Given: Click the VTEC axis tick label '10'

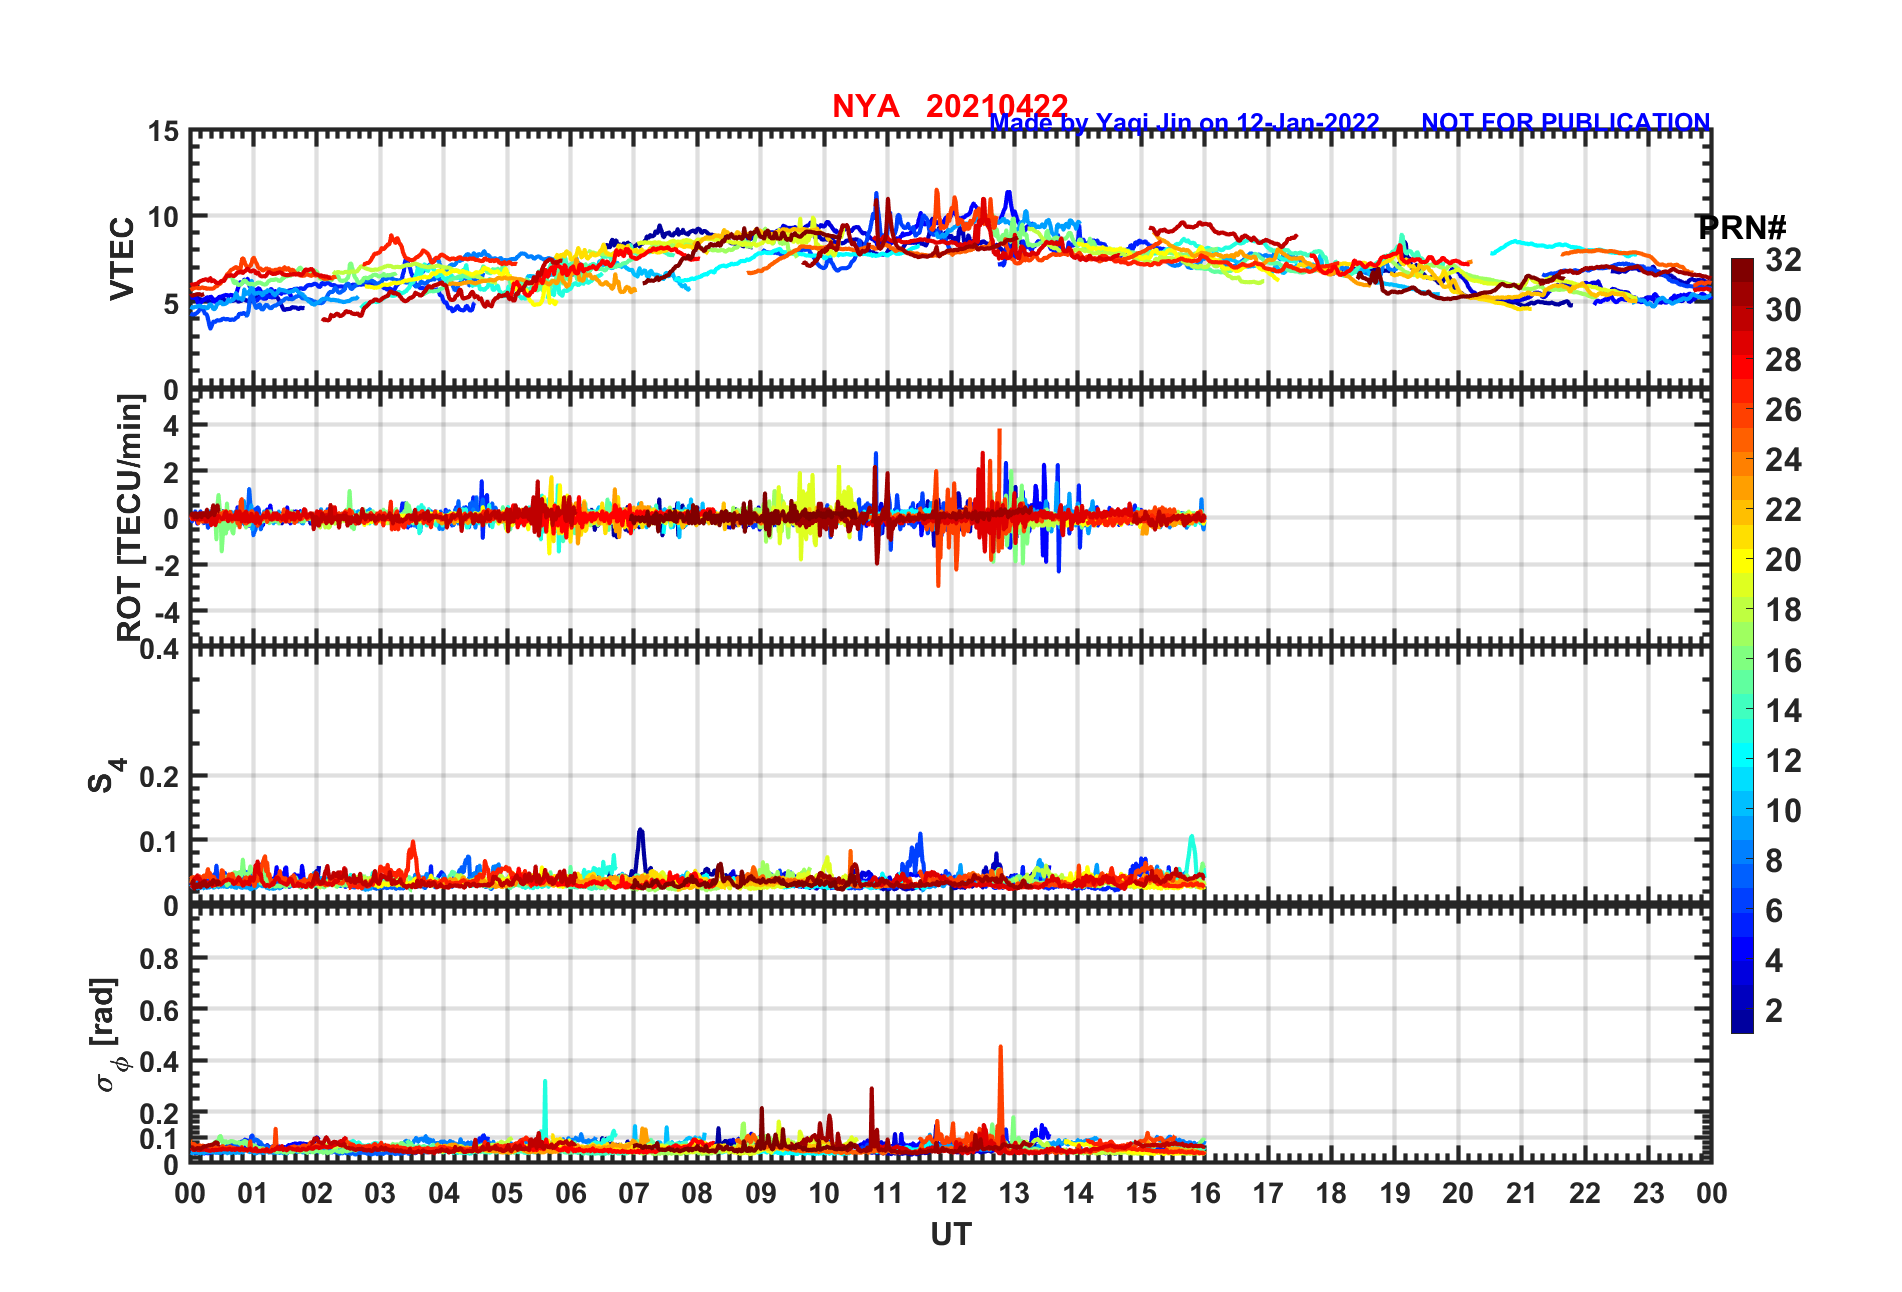Looking at the screenshot, I should 163,217.
